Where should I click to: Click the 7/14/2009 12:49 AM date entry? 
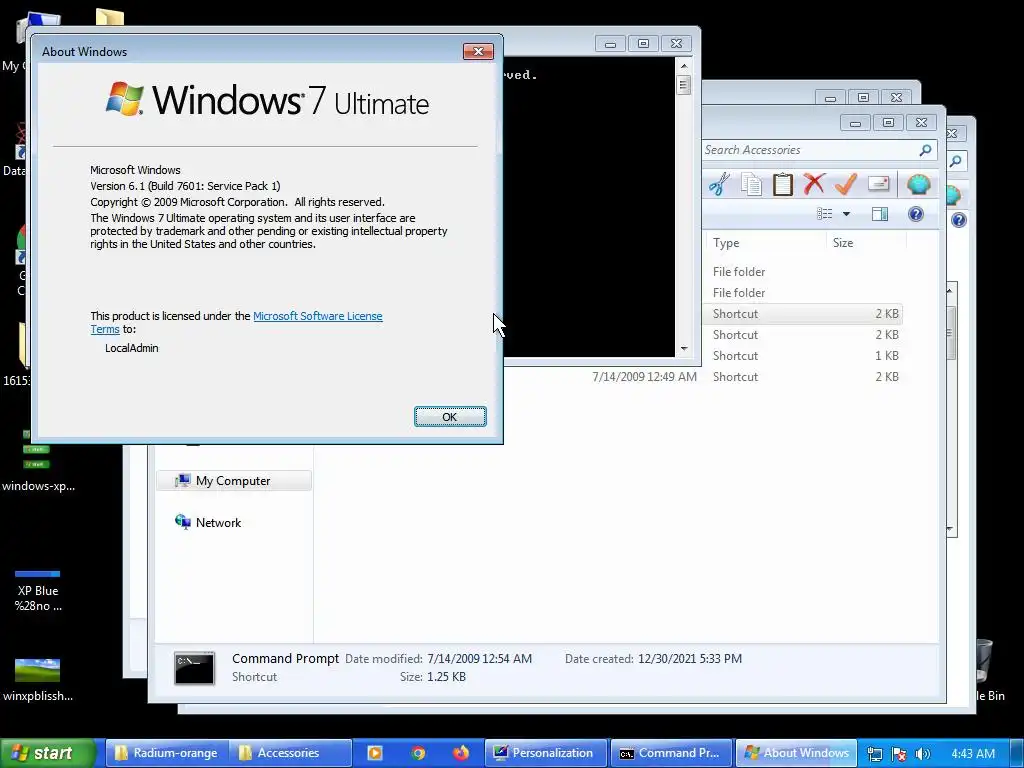tap(644, 377)
